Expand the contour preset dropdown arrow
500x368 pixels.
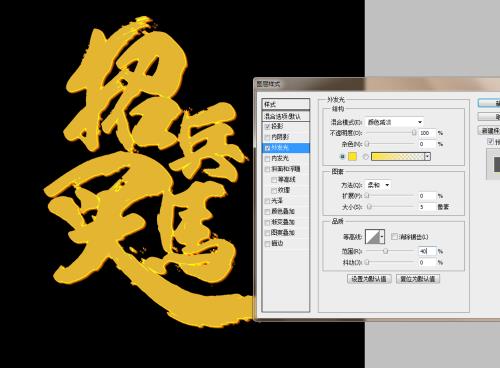[382, 237]
